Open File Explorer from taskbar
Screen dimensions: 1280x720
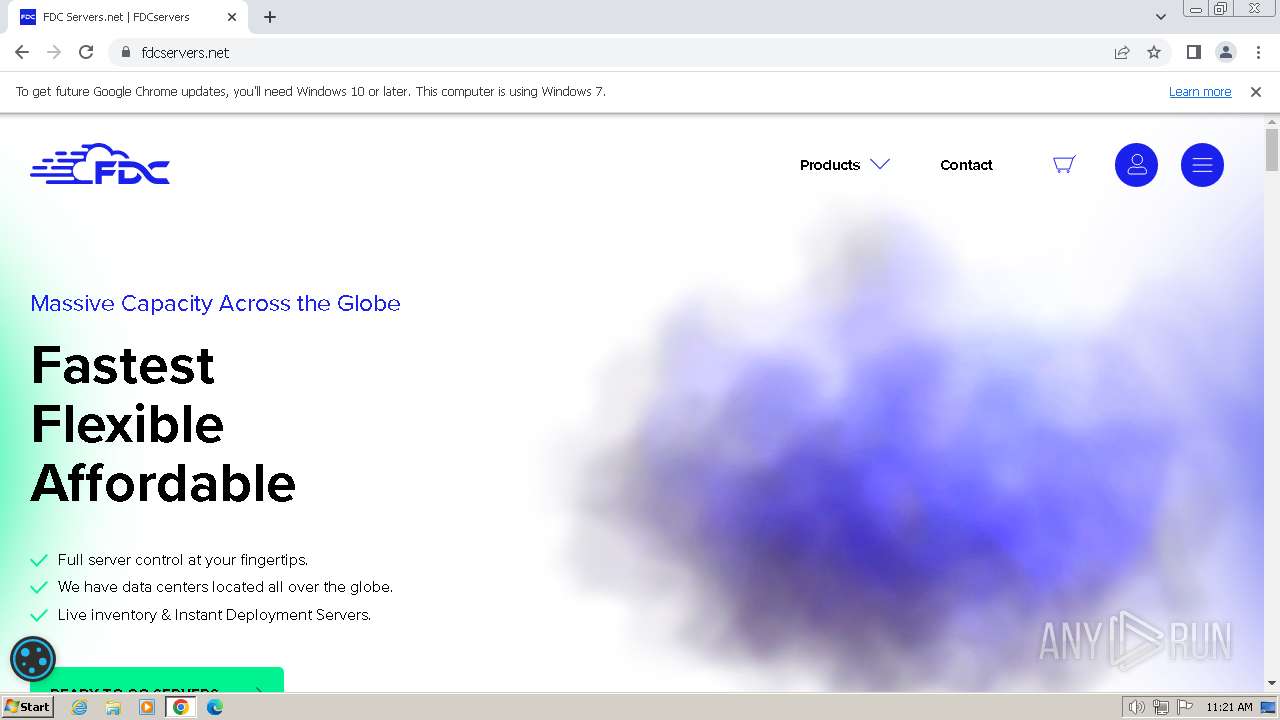click(x=113, y=707)
